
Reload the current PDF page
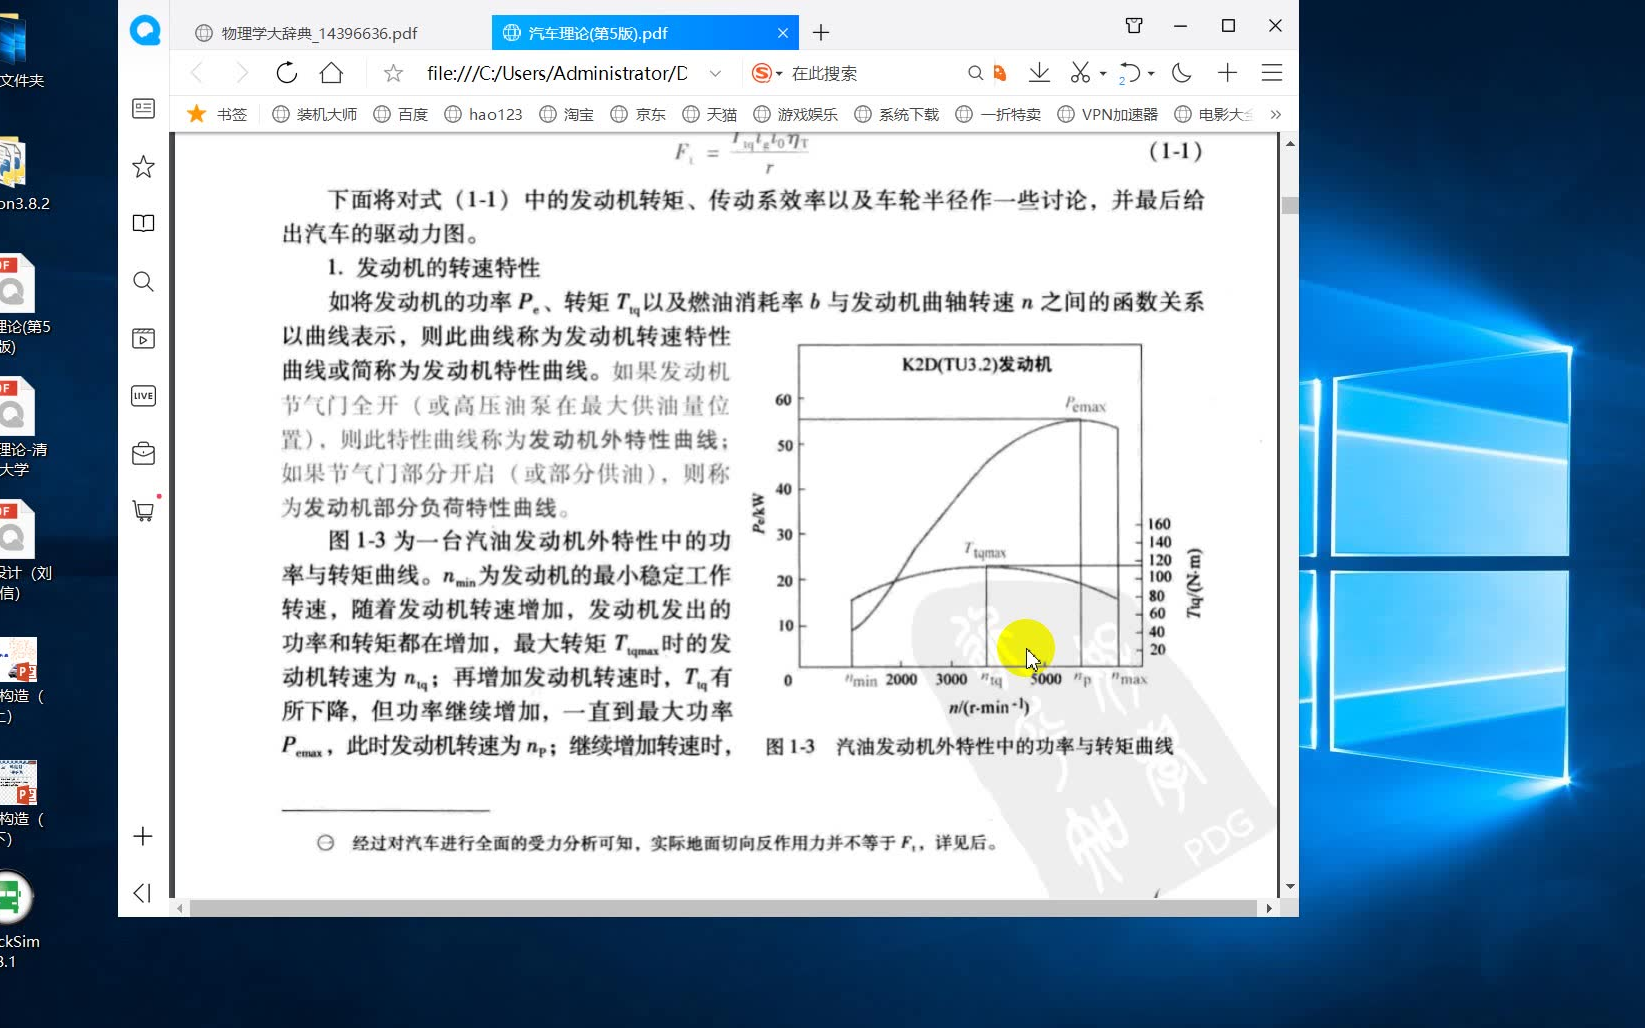(x=287, y=73)
